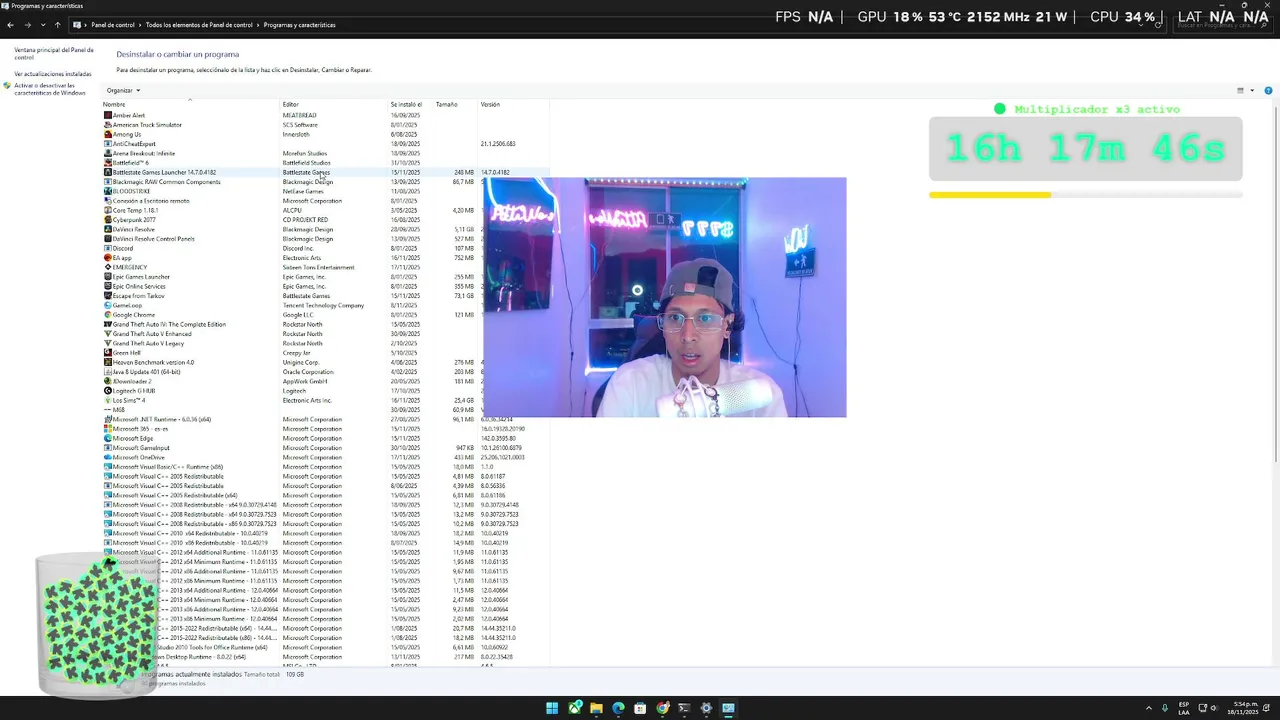Open Microsoft Store from the taskbar
1280x720 pixels.
coord(640,708)
